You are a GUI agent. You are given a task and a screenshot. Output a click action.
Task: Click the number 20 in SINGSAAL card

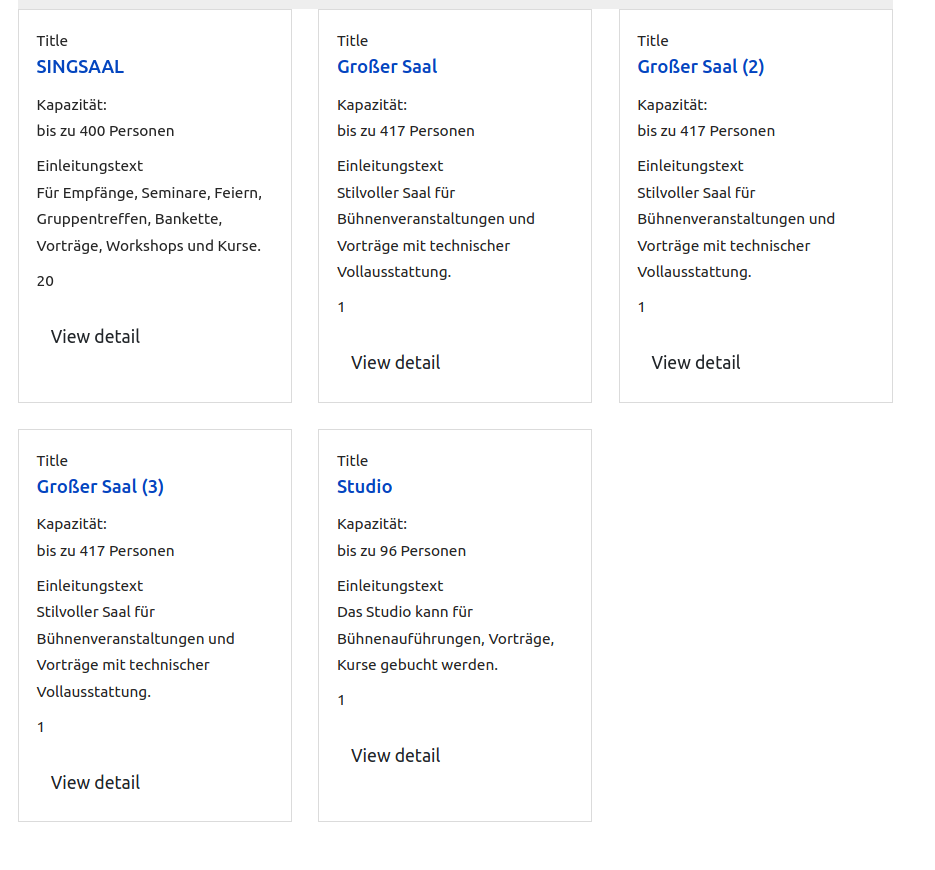click(x=45, y=281)
